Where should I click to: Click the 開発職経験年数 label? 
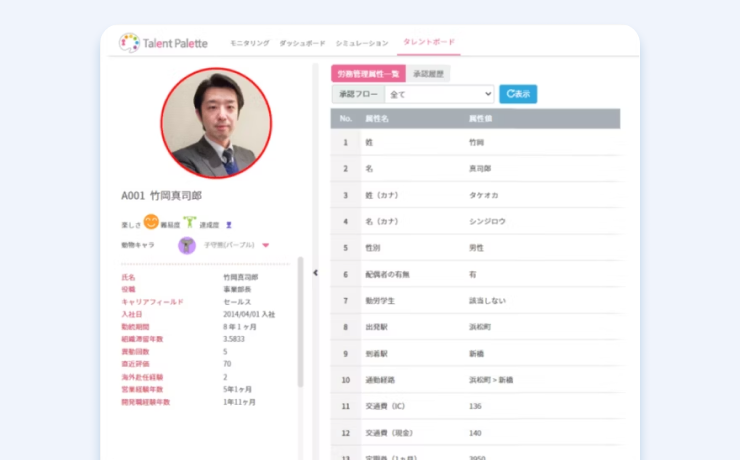pyautogui.click(x=146, y=402)
